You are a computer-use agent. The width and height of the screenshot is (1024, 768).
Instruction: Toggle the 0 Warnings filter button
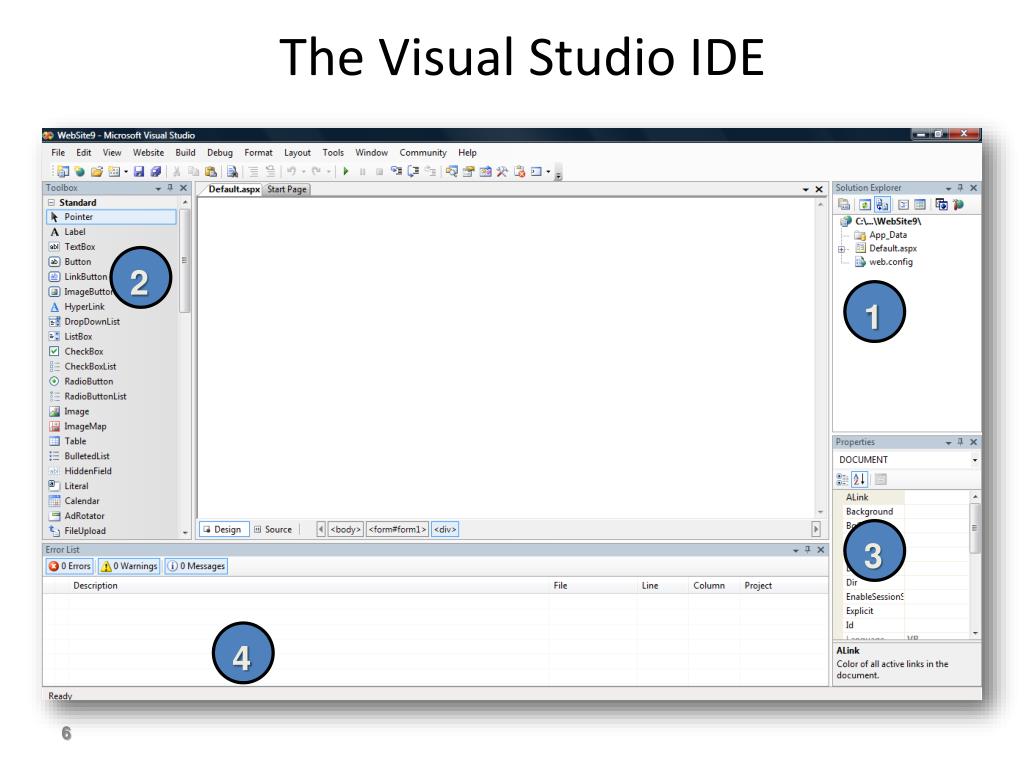pos(129,566)
